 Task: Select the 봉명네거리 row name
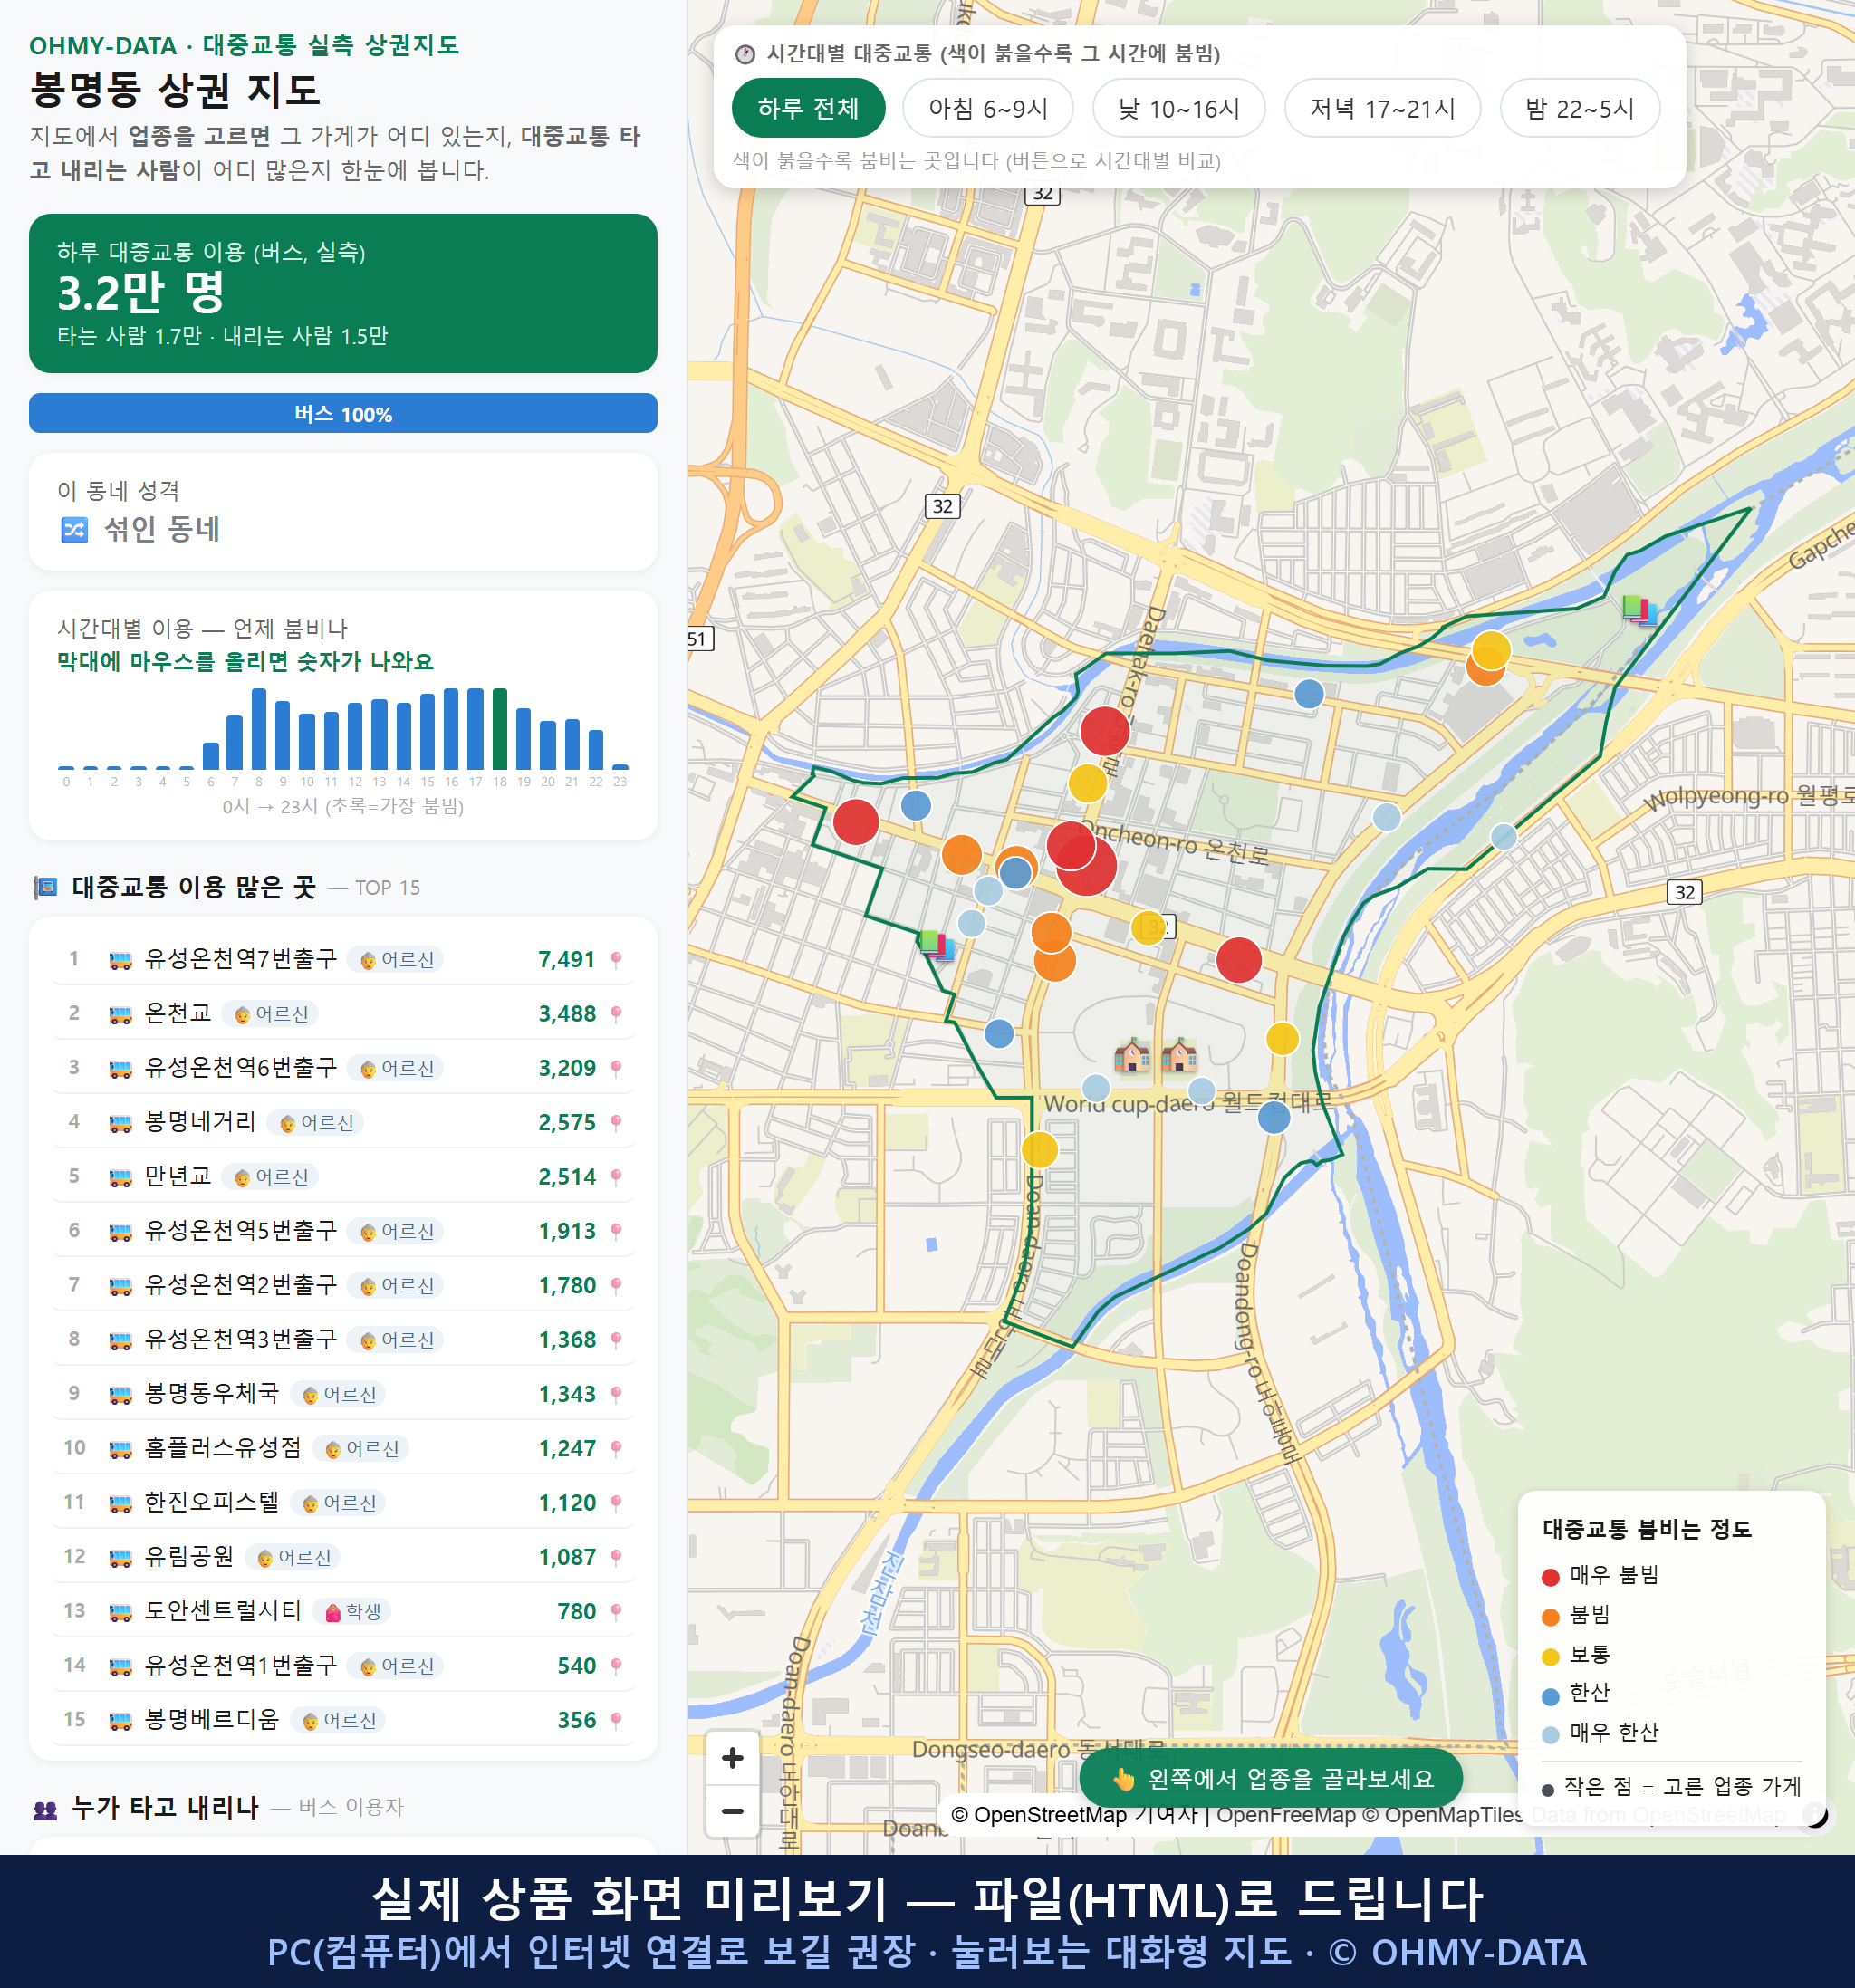click(200, 1122)
